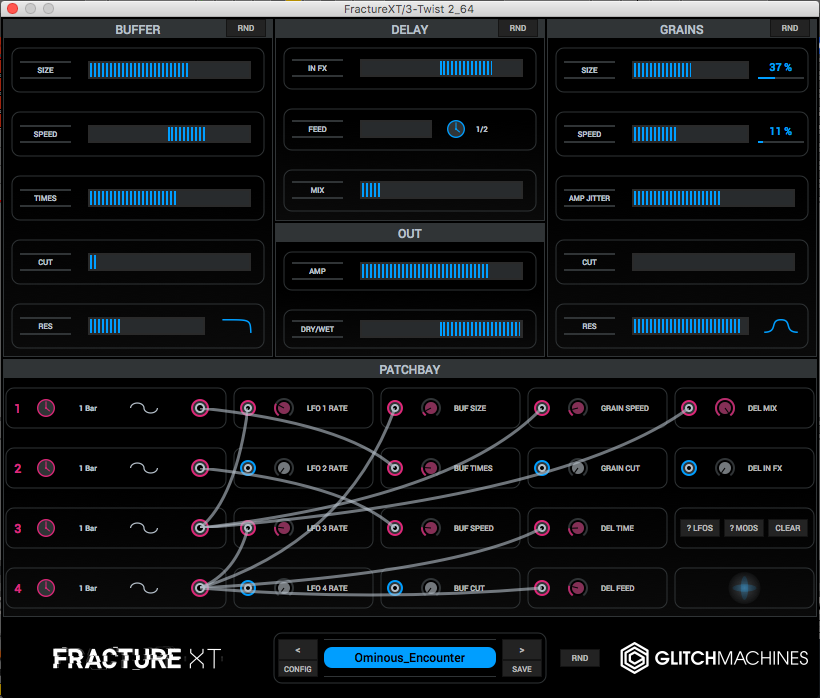Click the LFO 1 sync clock icon

click(46, 408)
